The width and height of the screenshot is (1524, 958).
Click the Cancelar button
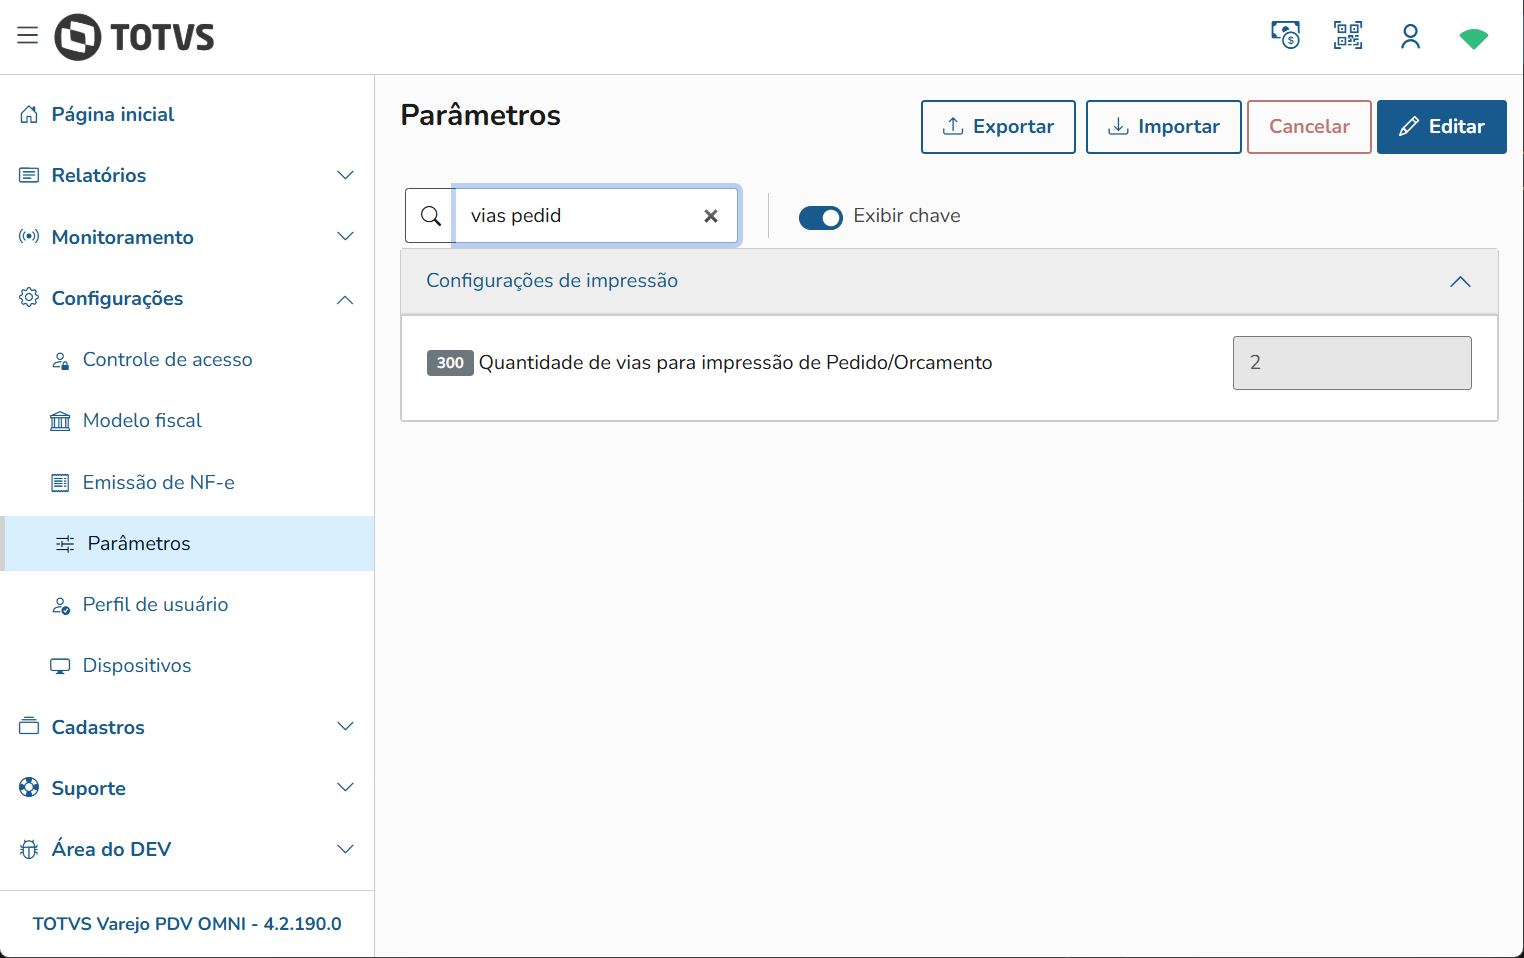click(x=1309, y=127)
